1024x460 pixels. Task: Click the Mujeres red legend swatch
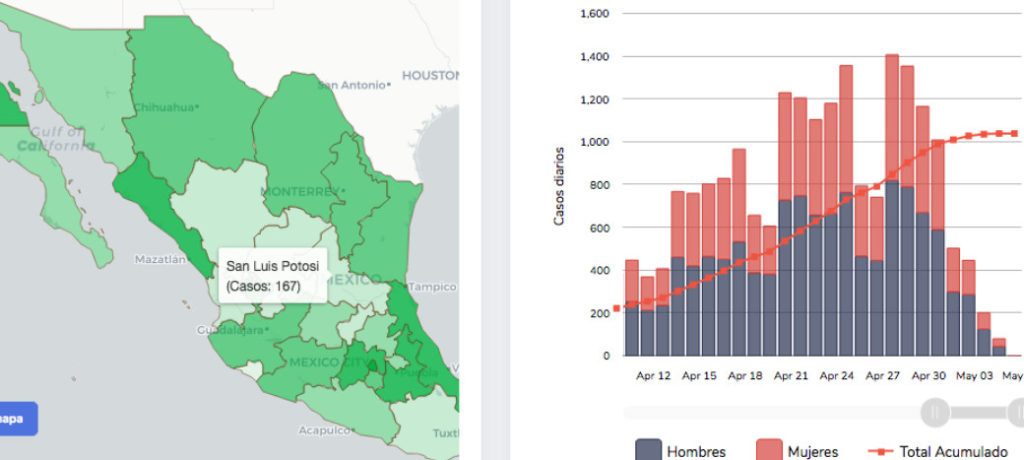tap(768, 450)
